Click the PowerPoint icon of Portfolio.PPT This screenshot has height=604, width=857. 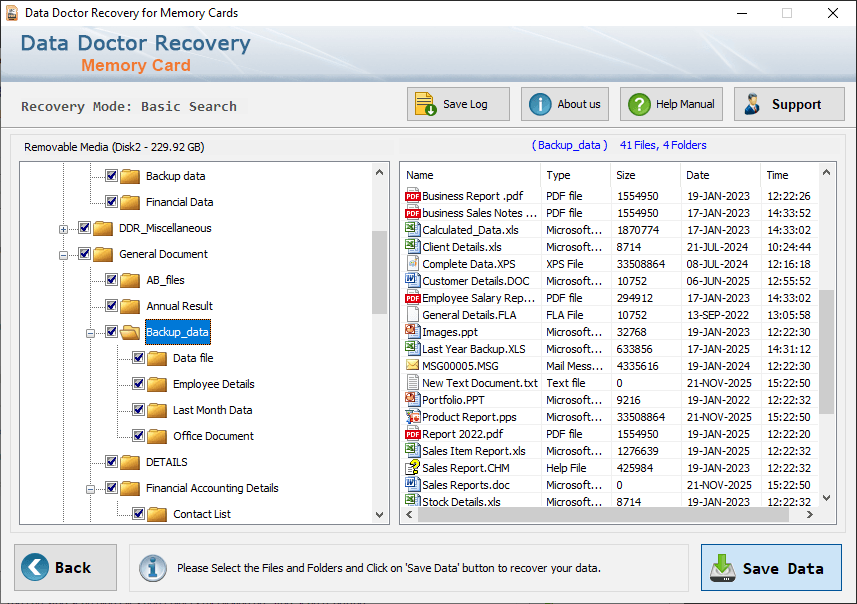(412, 399)
